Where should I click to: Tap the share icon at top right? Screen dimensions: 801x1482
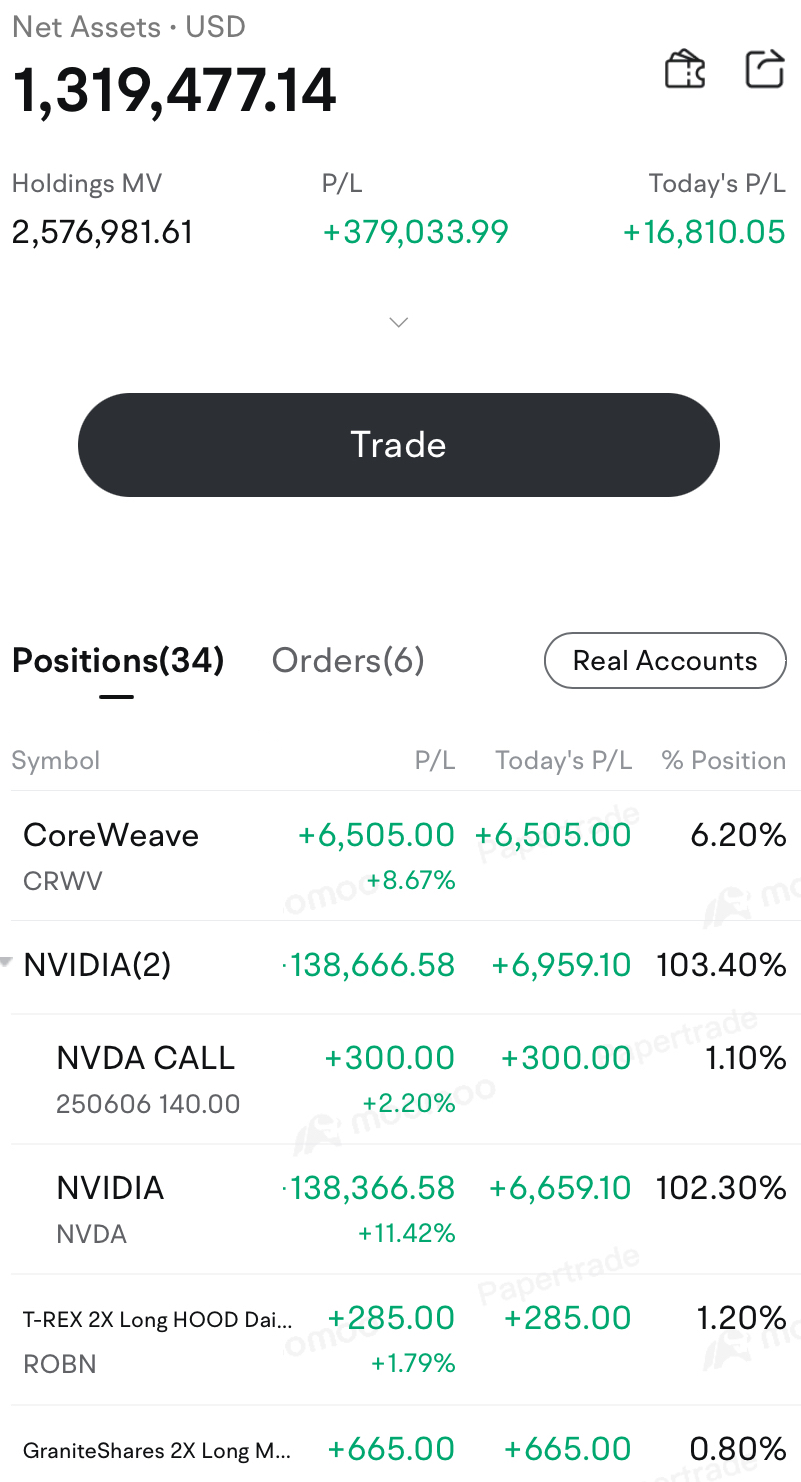coord(765,70)
